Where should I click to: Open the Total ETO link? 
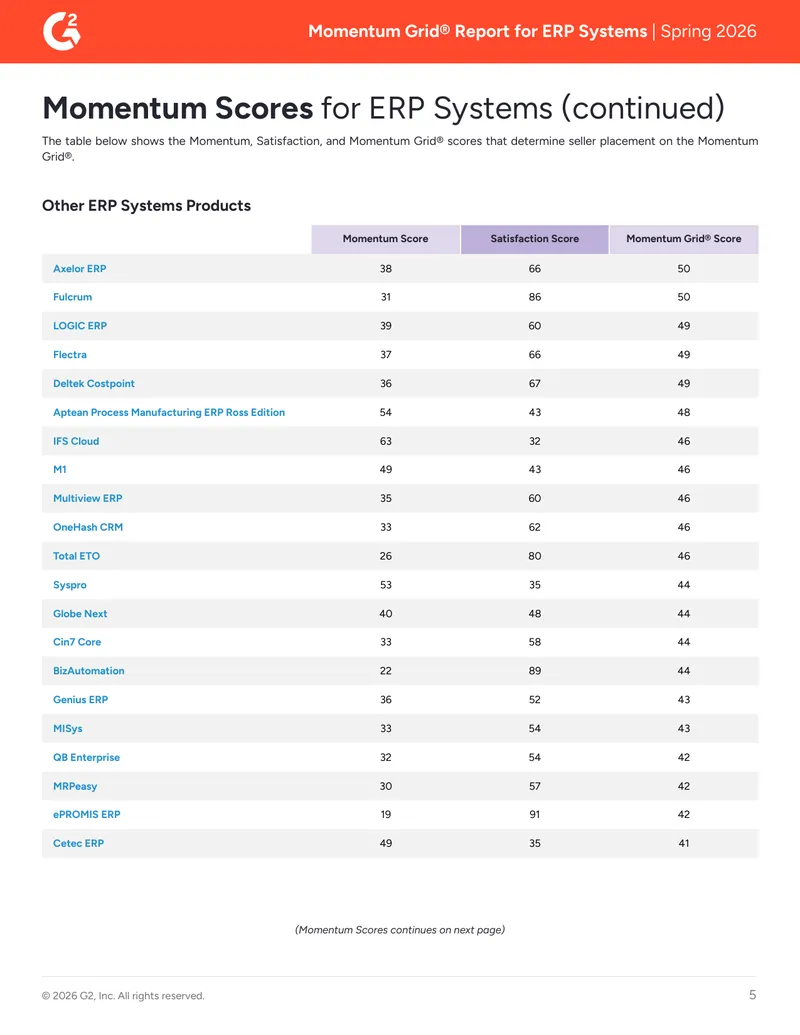coord(77,556)
